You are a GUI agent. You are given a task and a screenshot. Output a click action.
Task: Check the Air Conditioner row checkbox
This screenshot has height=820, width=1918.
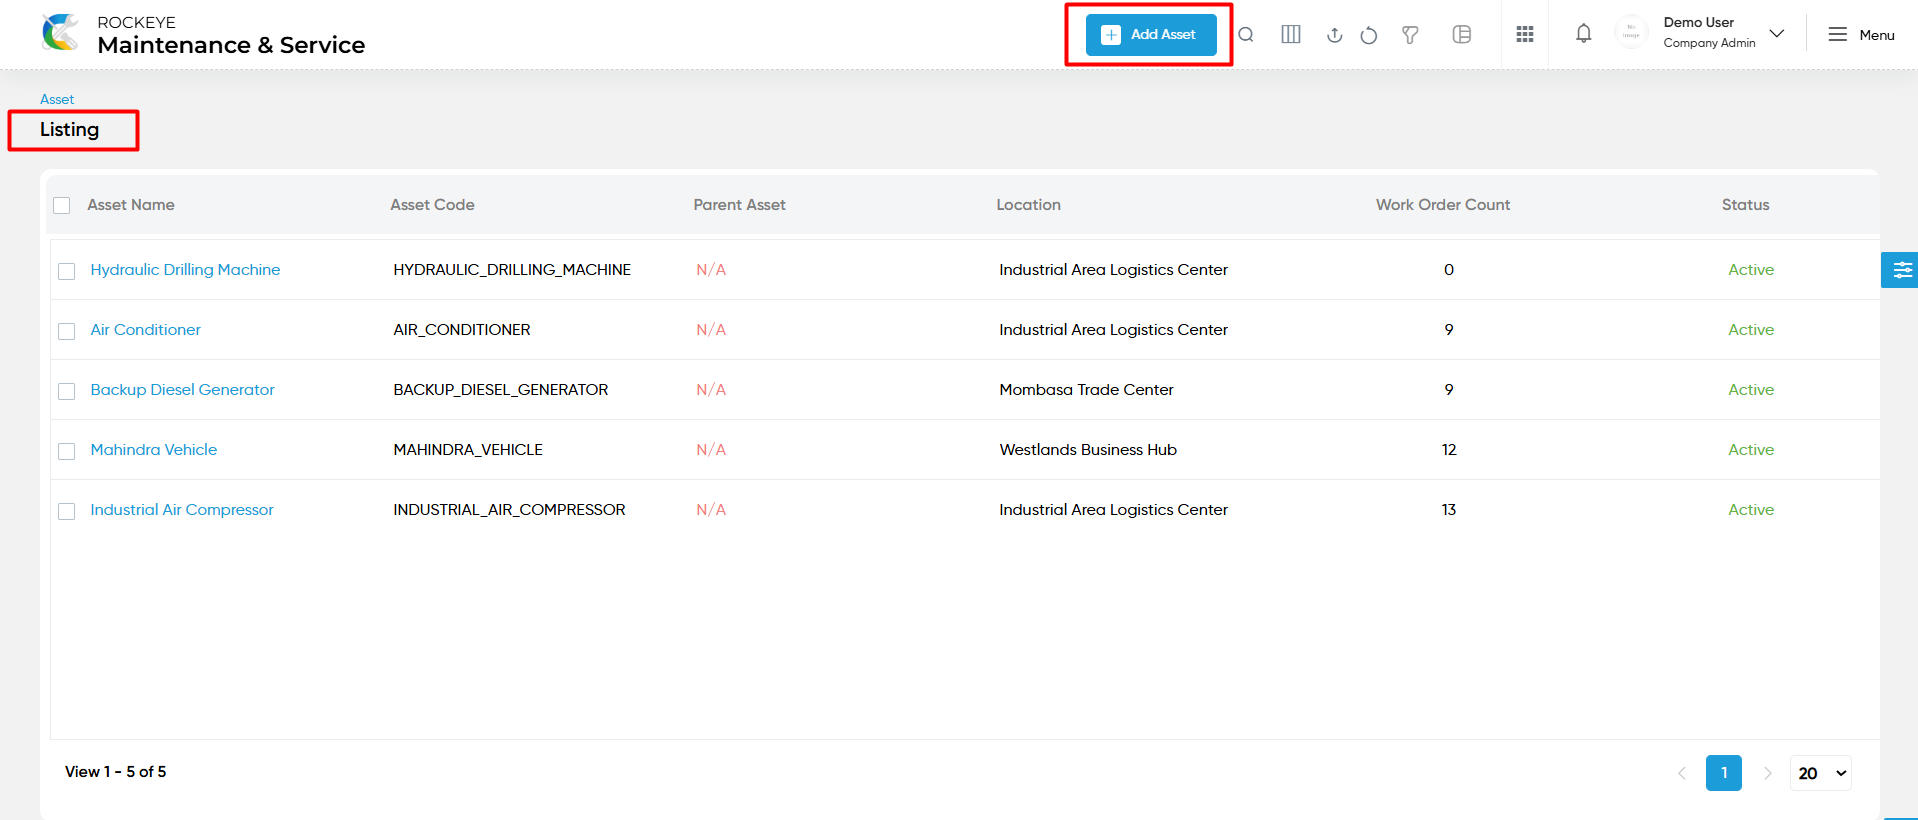67,331
